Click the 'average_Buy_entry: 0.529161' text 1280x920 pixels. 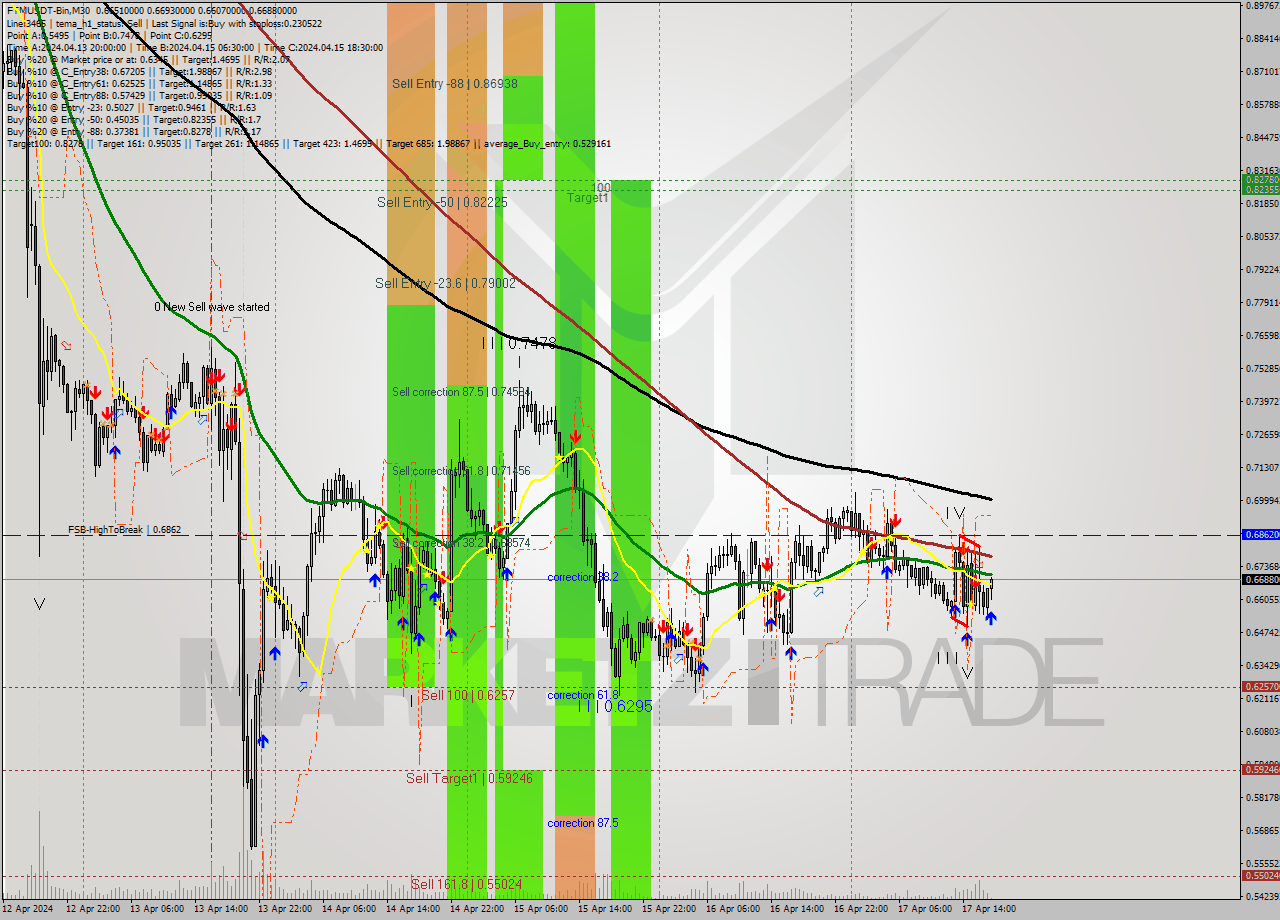547,144
